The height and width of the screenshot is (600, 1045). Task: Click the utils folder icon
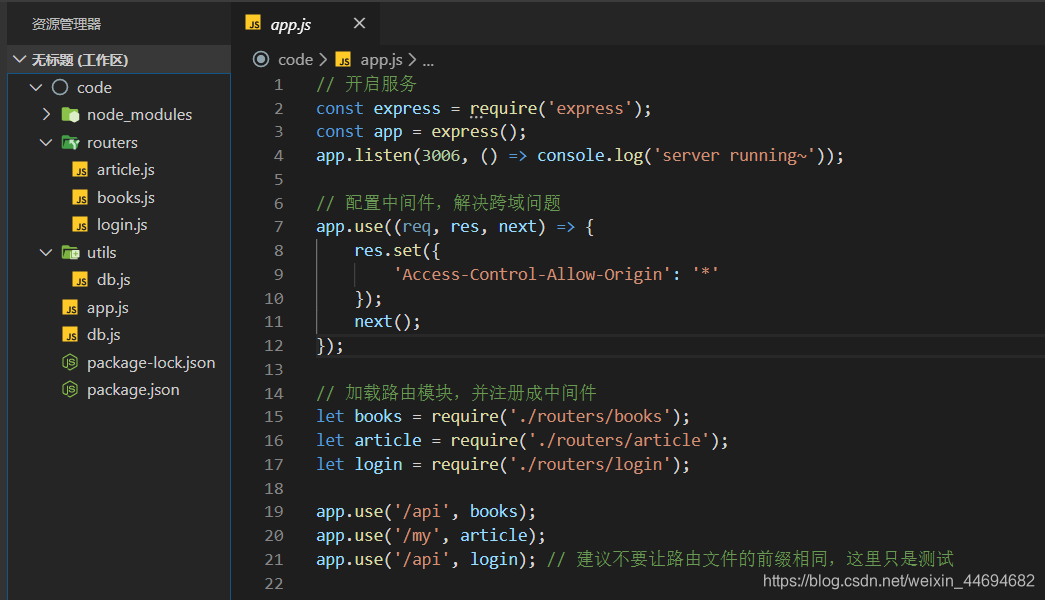click(x=70, y=253)
